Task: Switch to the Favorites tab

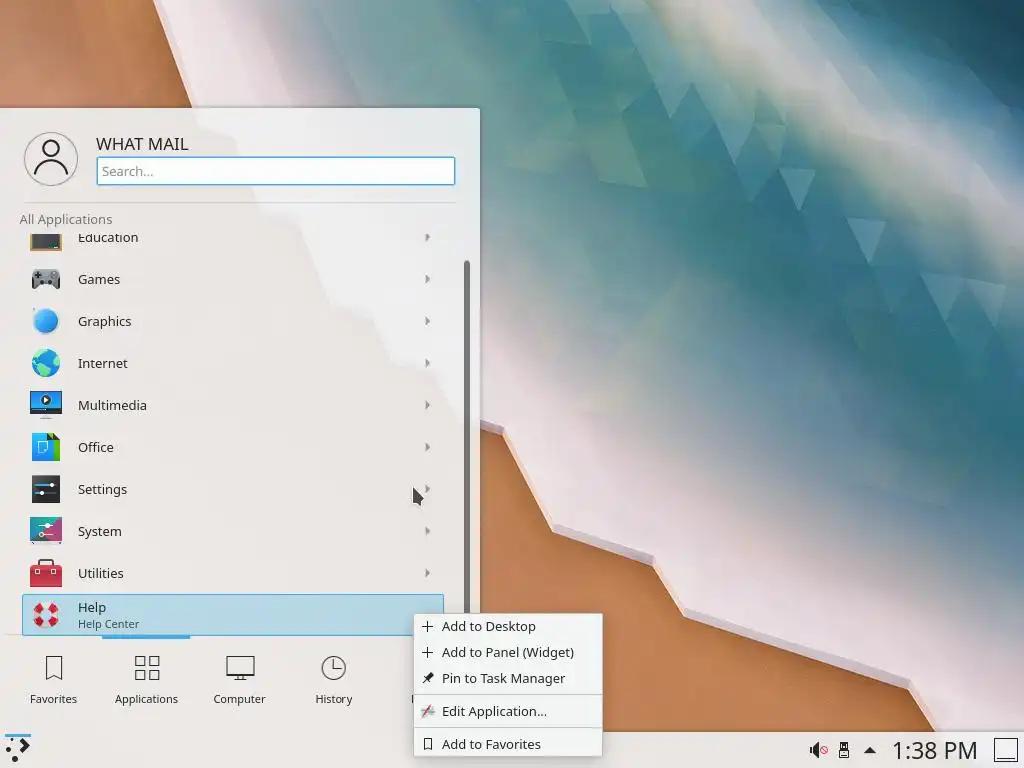Action: tap(54, 680)
